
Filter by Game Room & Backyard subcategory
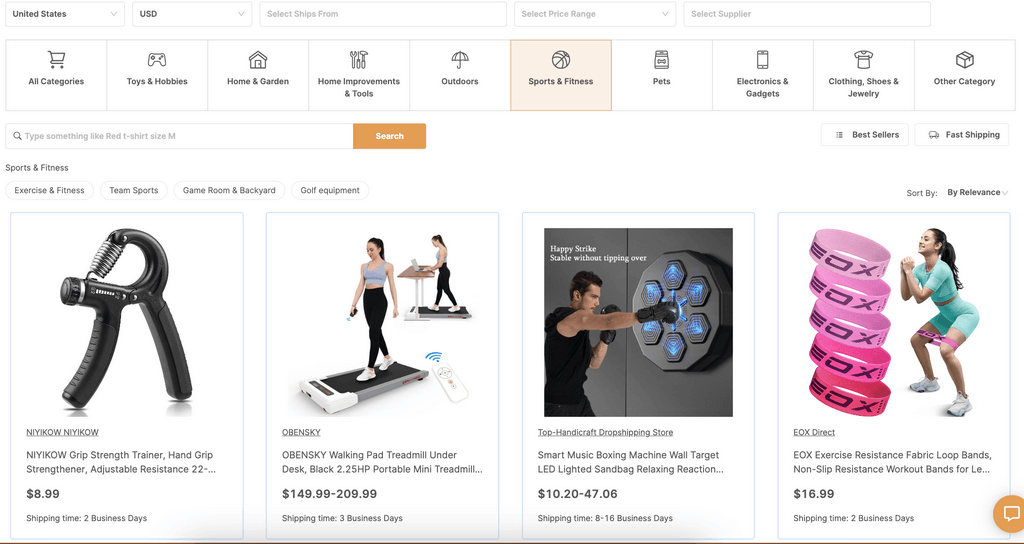tap(229, 190)
